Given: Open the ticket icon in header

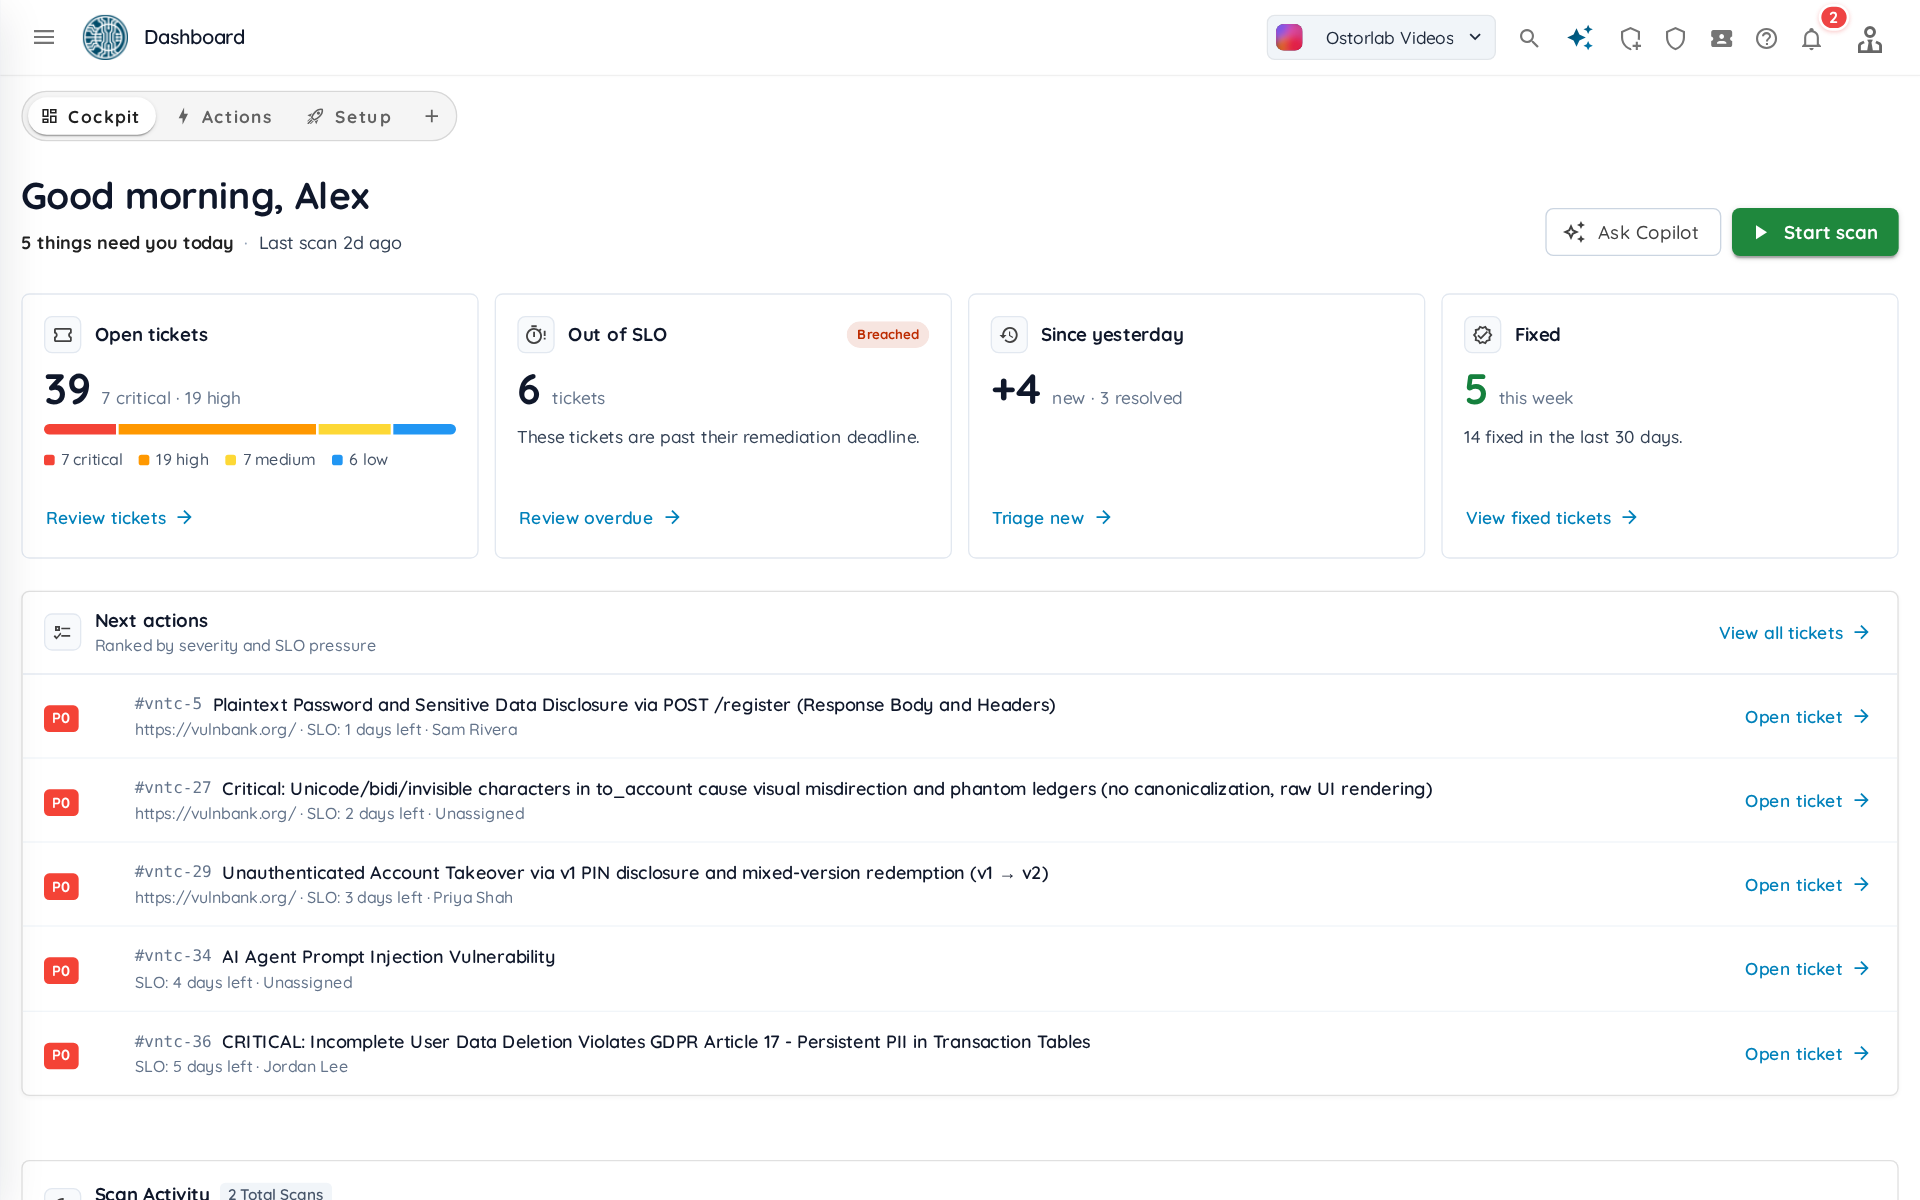Looking at the screenshot, I should [1721, 38].
